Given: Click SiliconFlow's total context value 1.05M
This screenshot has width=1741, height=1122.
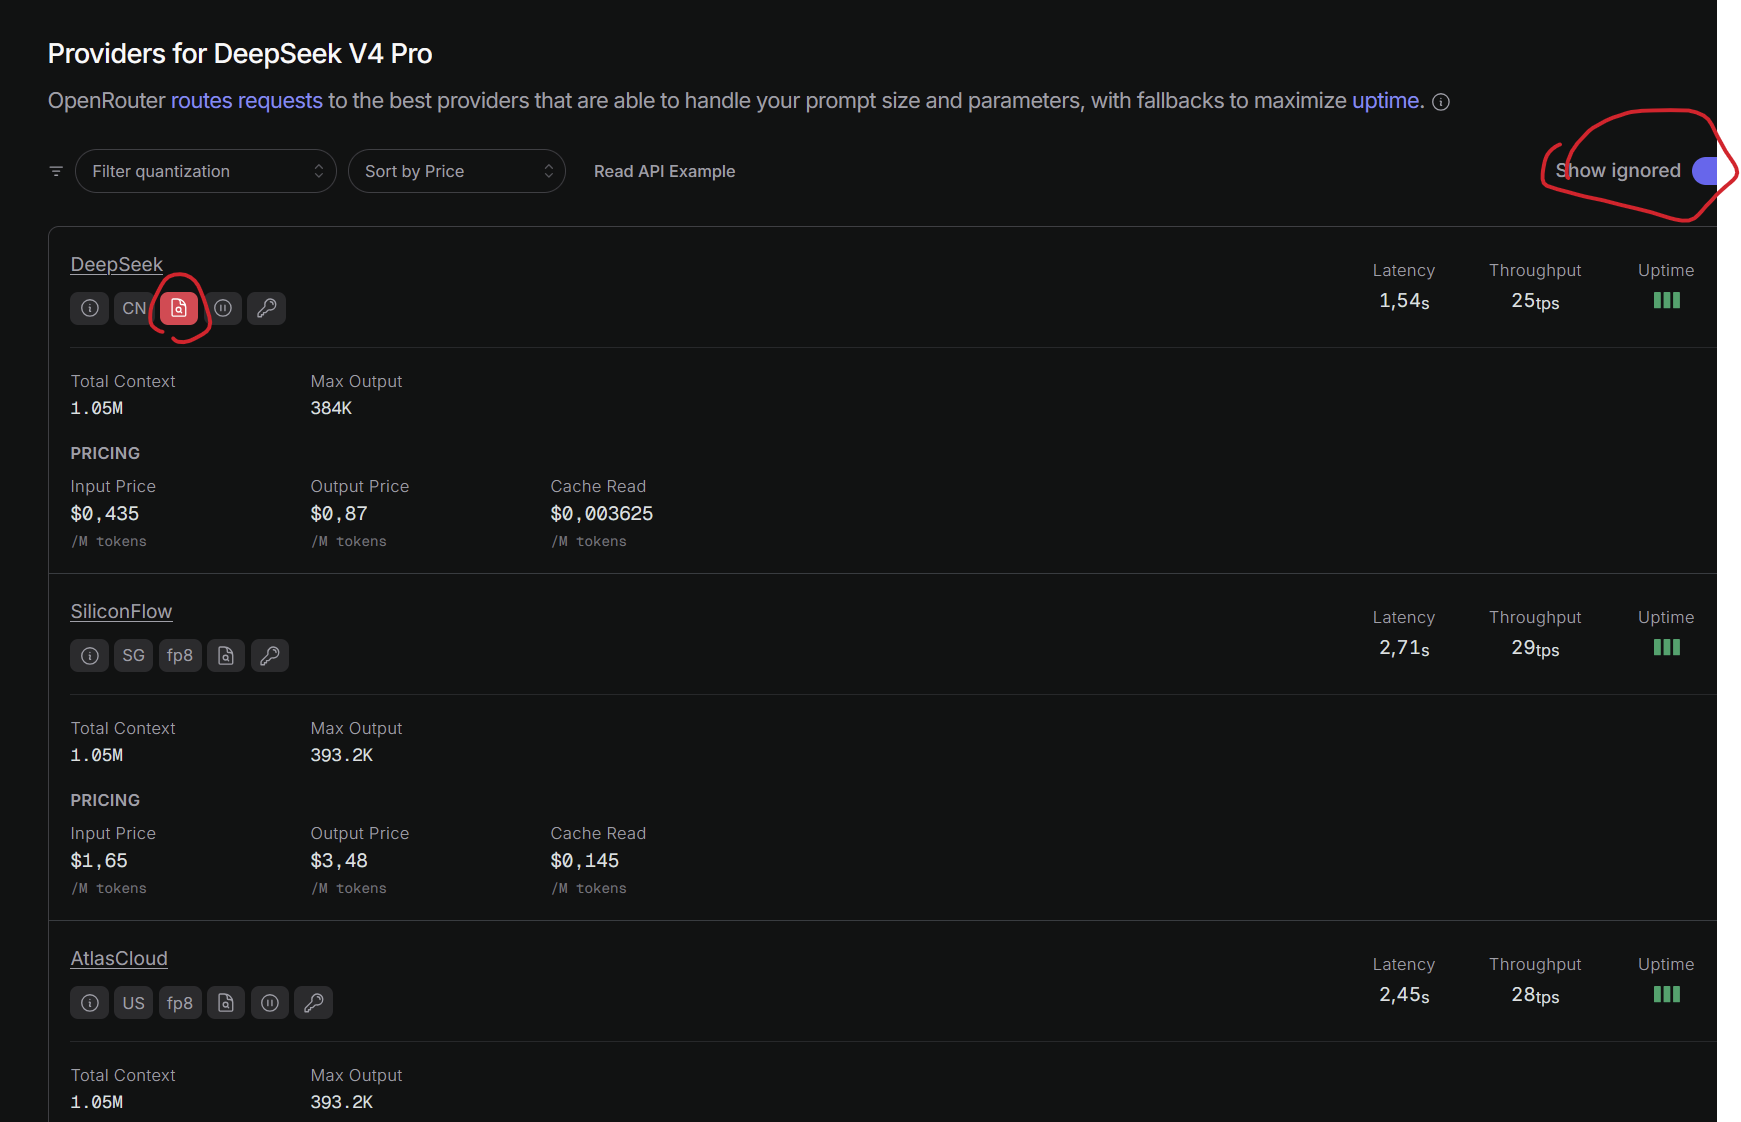Looking at the screenshot, I should click(97, 755).
